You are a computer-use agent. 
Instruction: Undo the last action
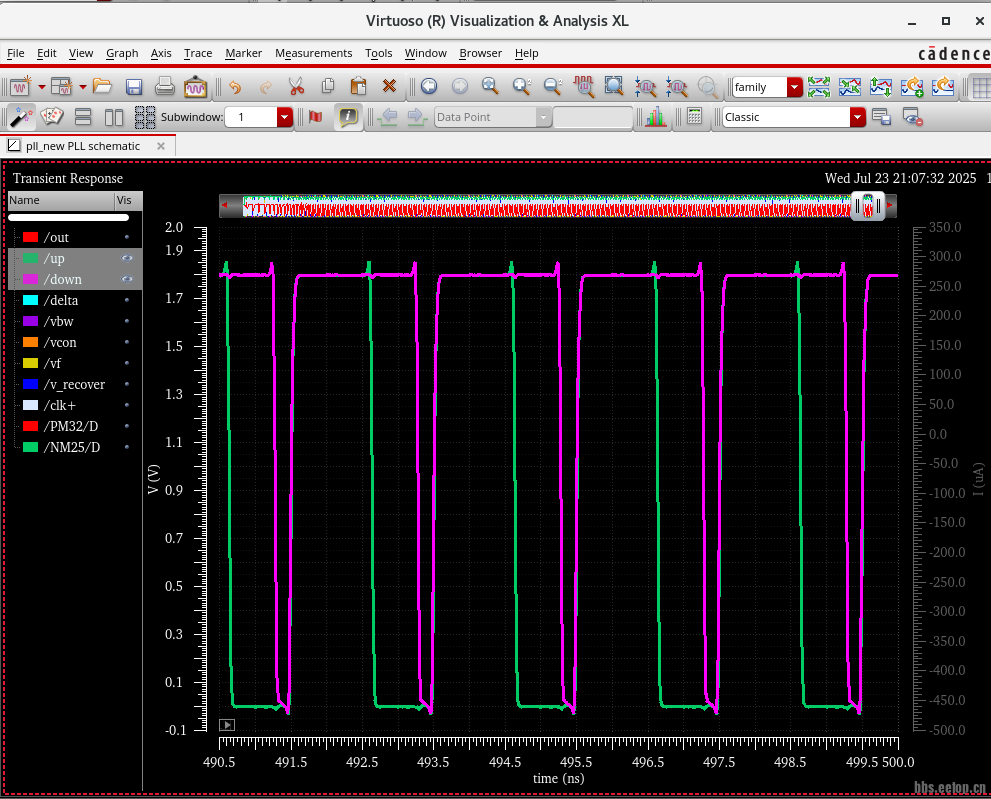[x=235, y=86]
